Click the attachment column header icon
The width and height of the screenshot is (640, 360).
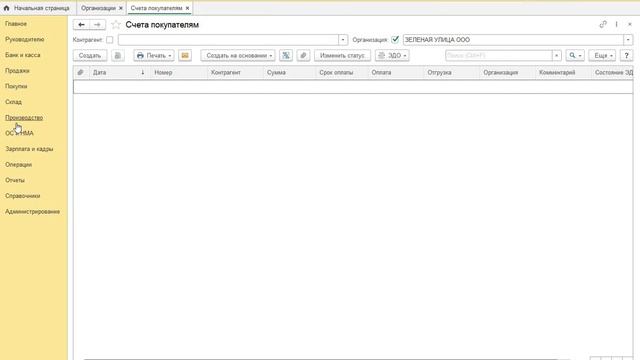(80, 72)
